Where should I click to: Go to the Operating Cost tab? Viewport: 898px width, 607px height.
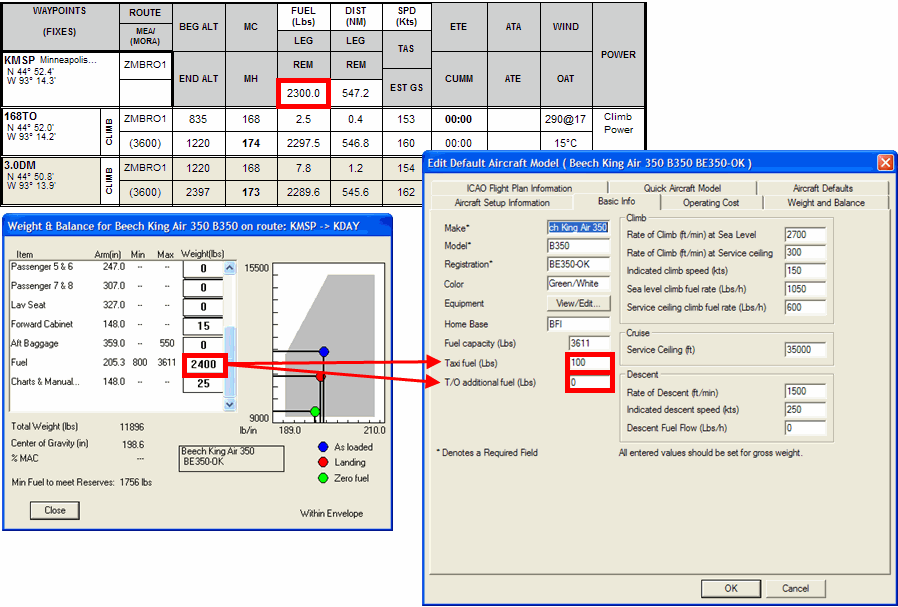[x=710, y=202]
